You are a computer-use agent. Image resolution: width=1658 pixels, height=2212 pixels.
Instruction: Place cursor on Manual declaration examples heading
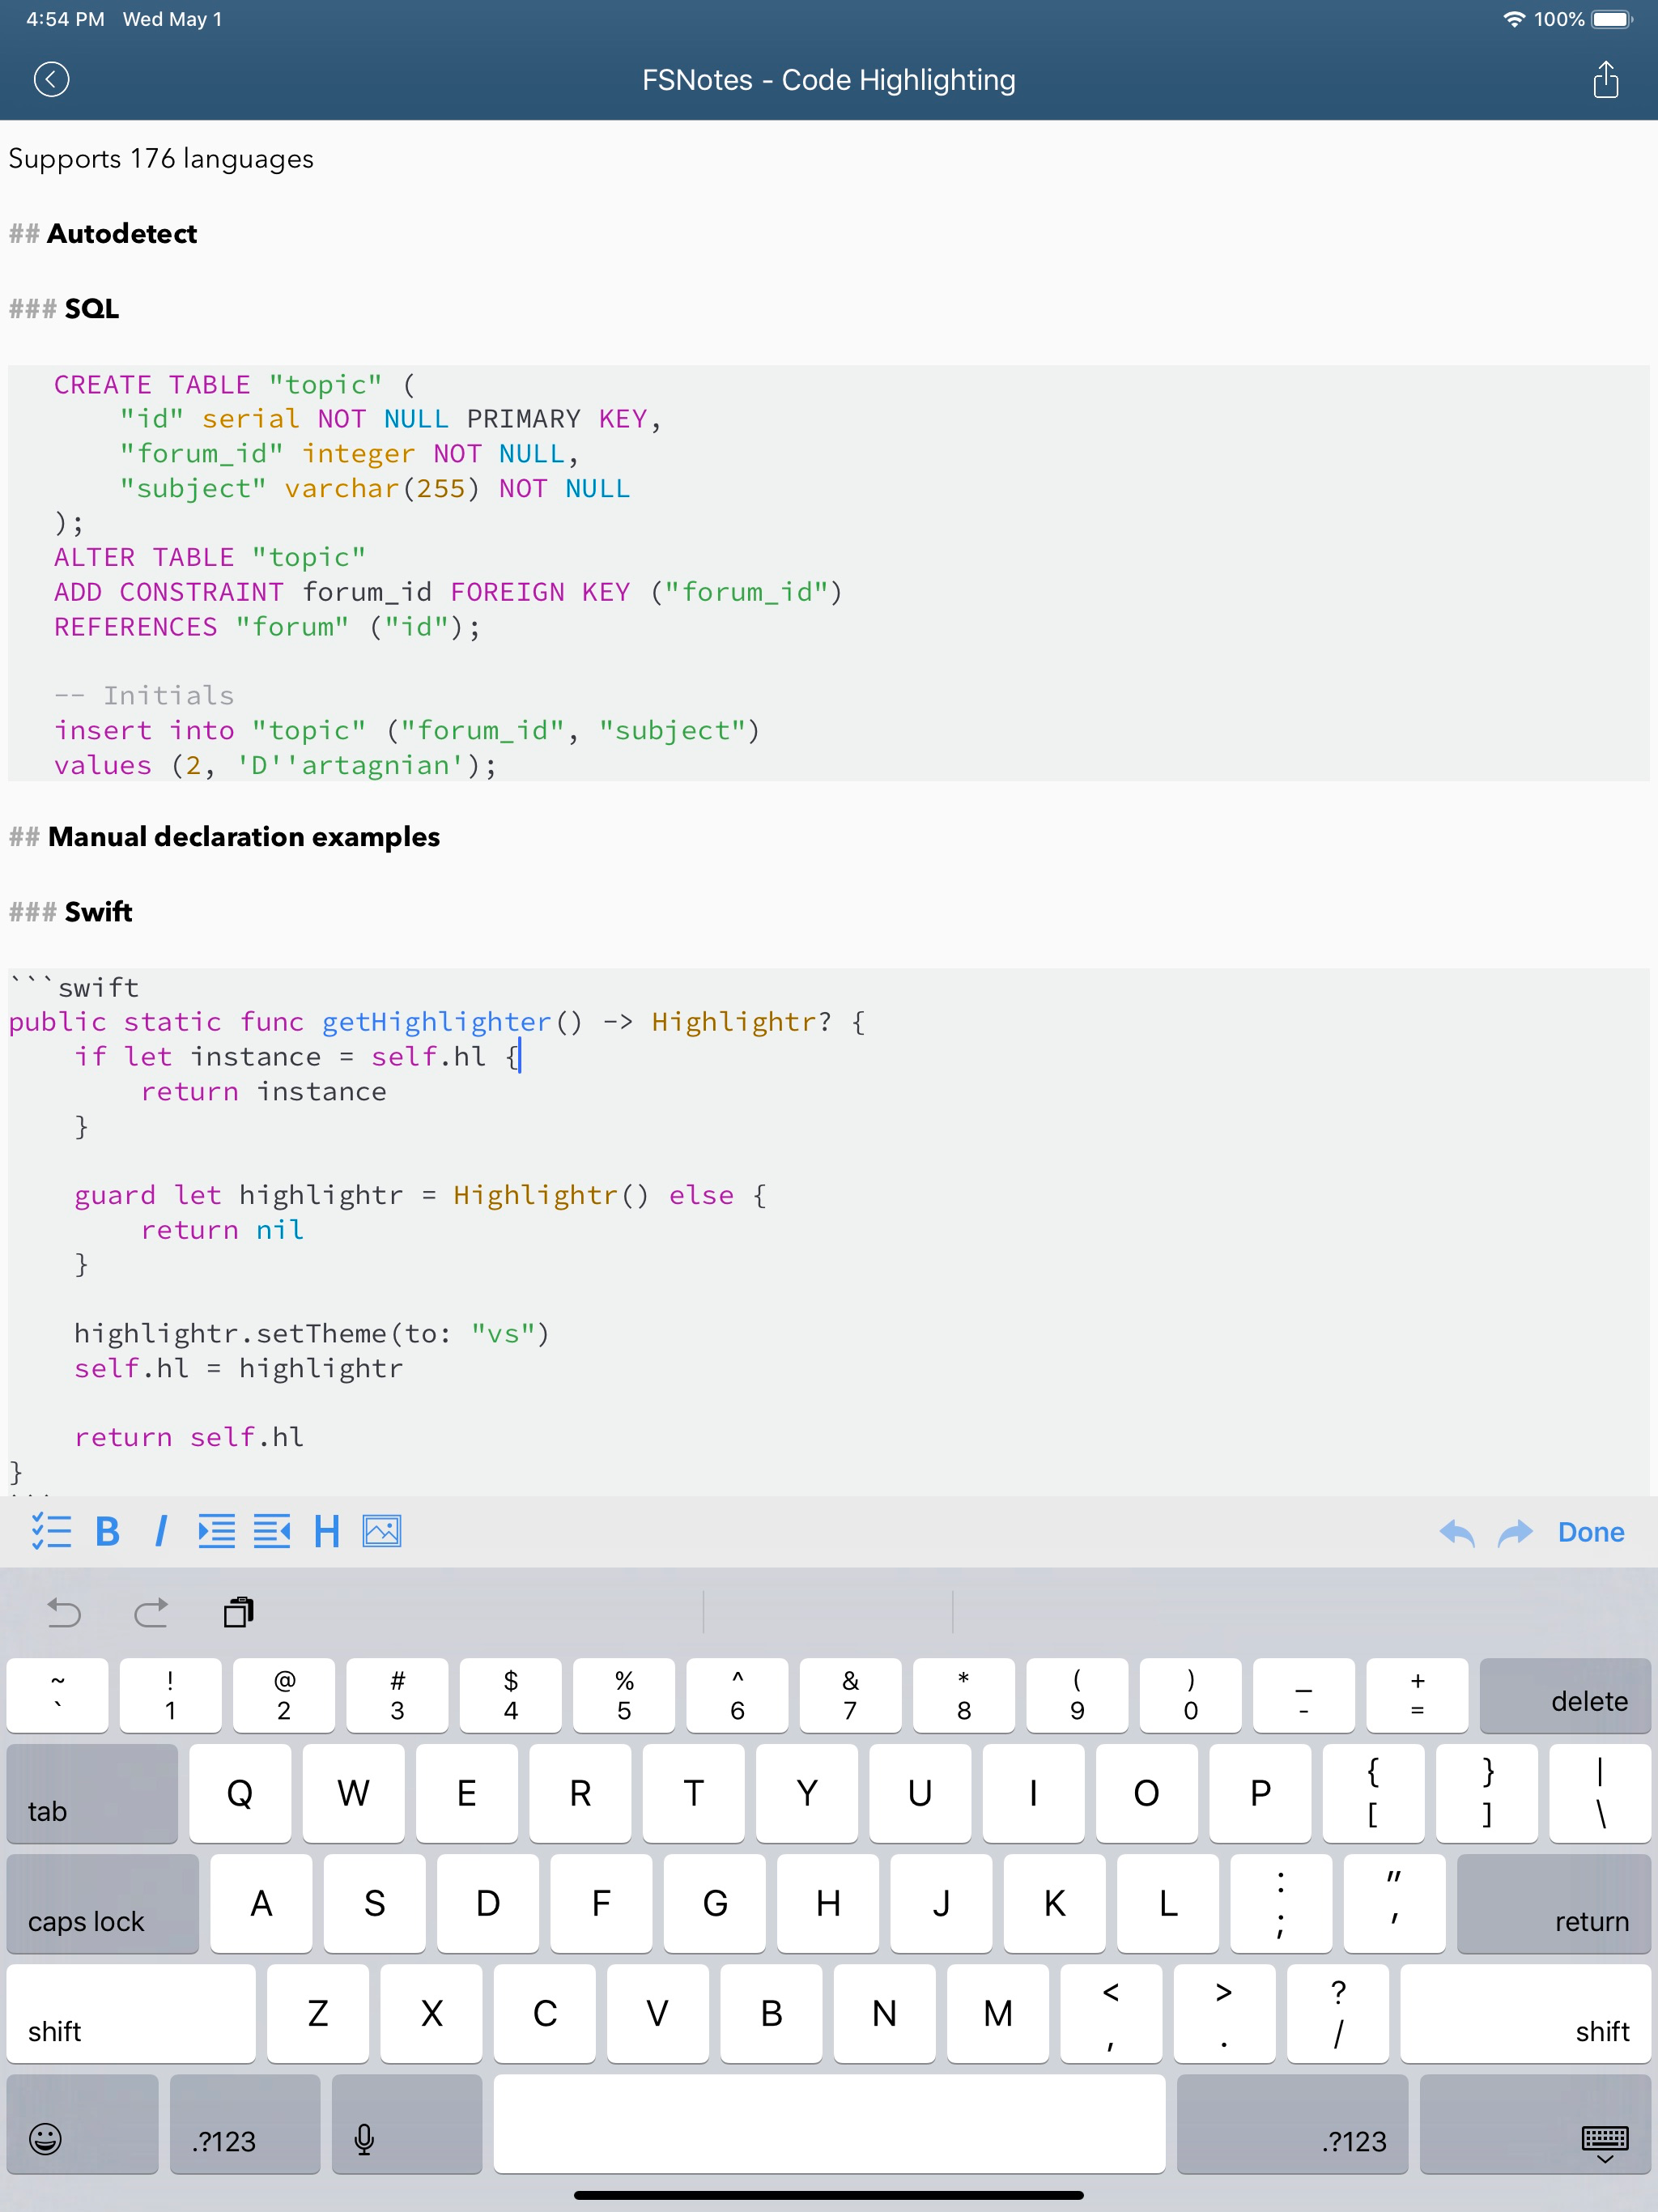[x=243, y=837]
